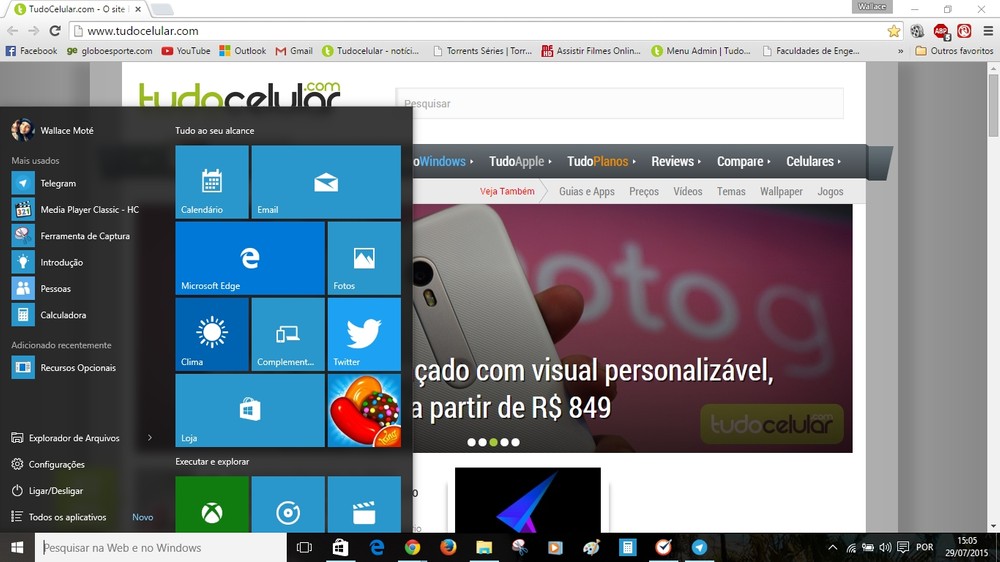Select the third carousel dot
Screen dimensions: 1000x562
(493, 442)
